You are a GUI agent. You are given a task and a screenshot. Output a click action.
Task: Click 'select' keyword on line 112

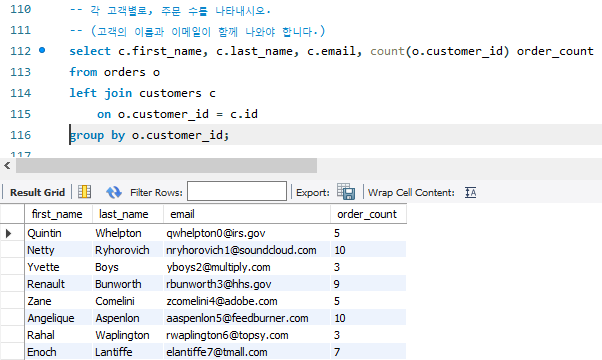pyautogui.click(x=89, y=51)
